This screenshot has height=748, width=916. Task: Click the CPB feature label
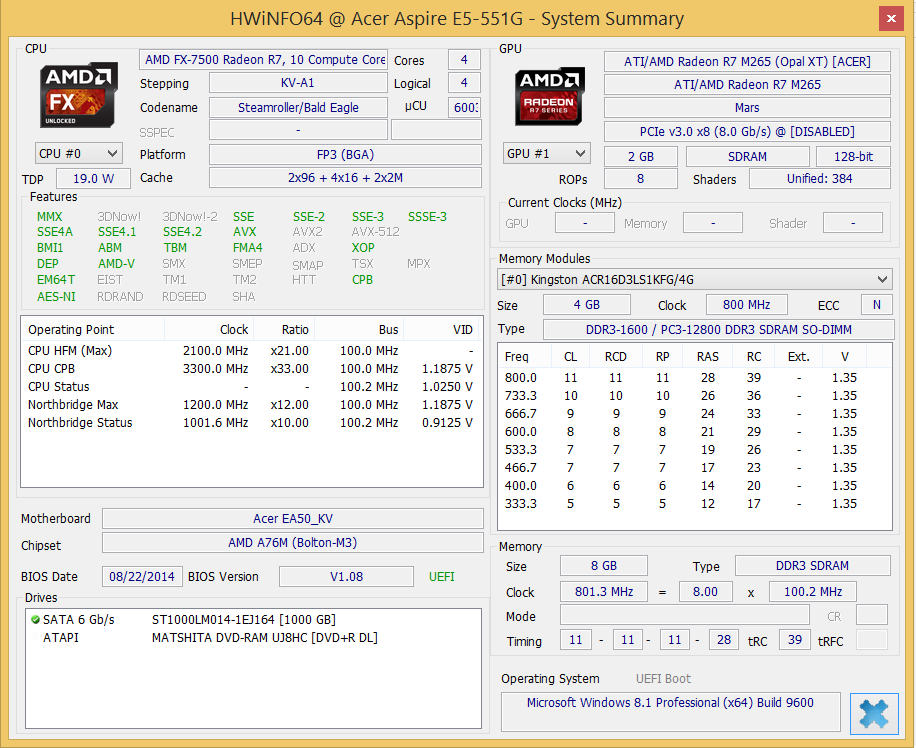362,280
